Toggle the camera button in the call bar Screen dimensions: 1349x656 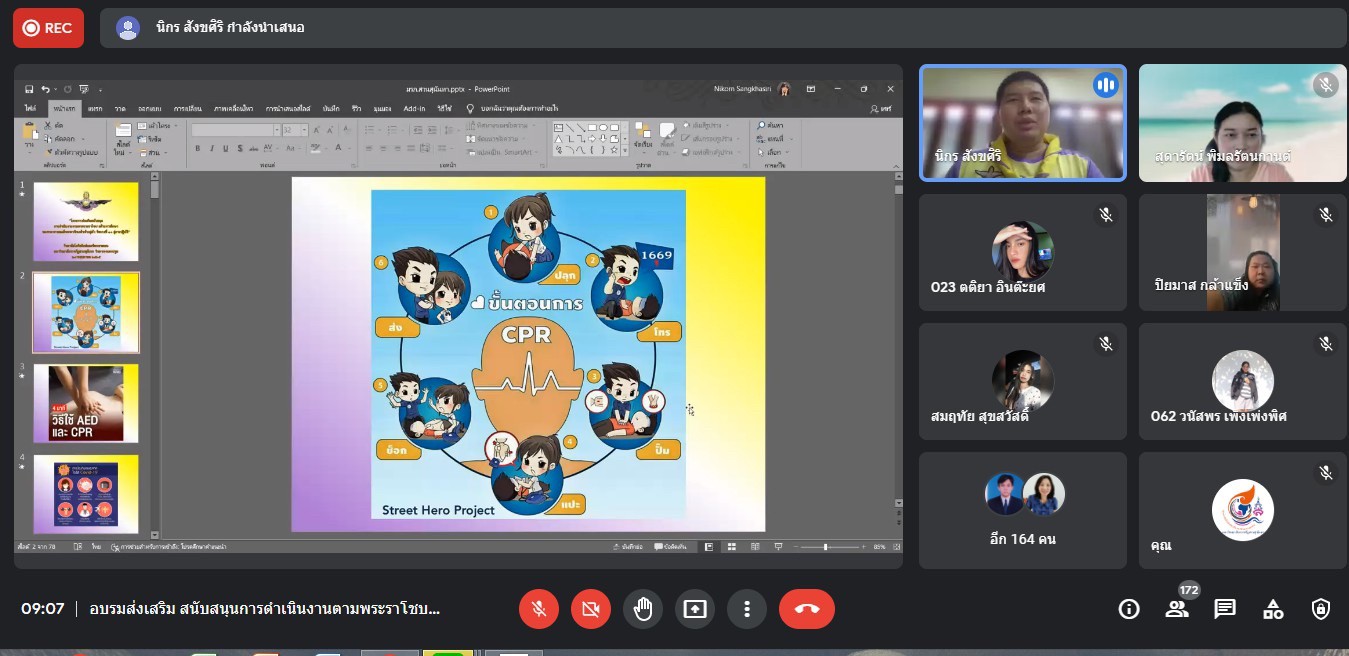(590, 608)
